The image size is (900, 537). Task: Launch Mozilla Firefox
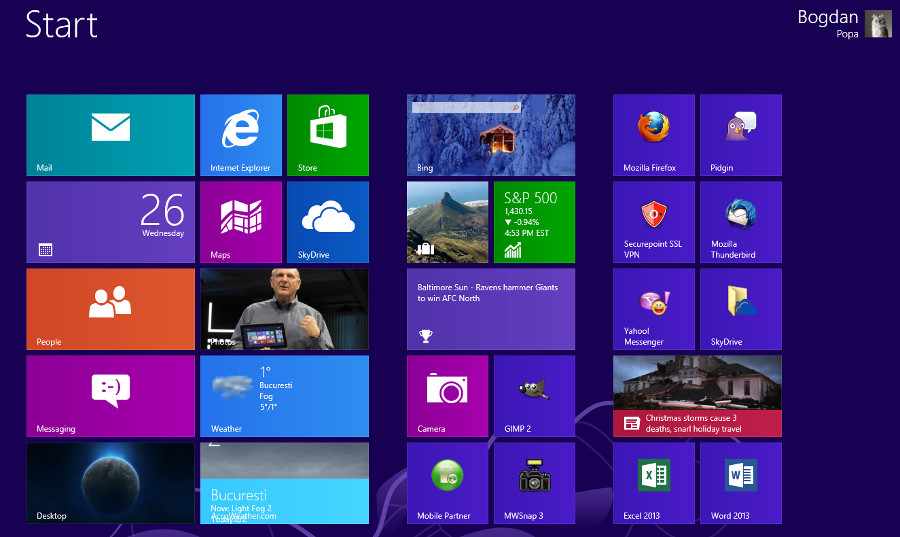point(654,135)
